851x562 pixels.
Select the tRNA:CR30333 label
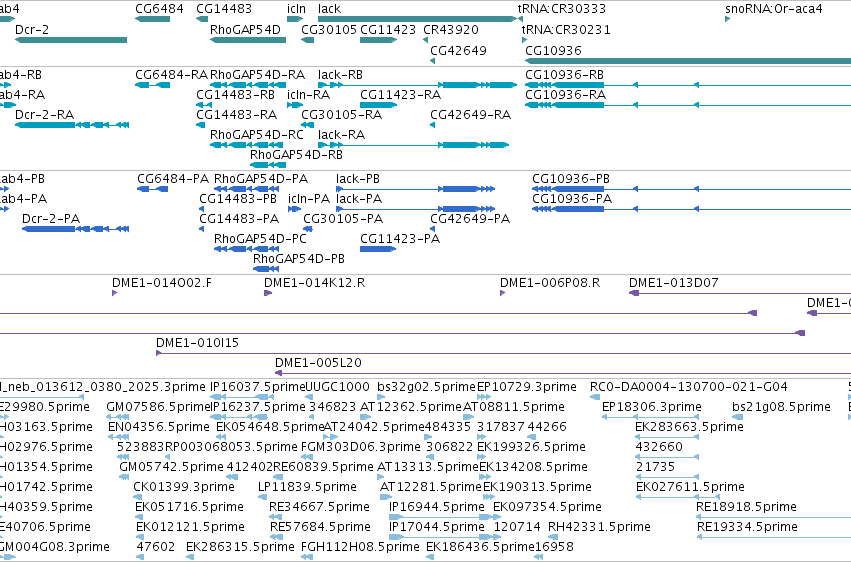[x=562, y=9]
